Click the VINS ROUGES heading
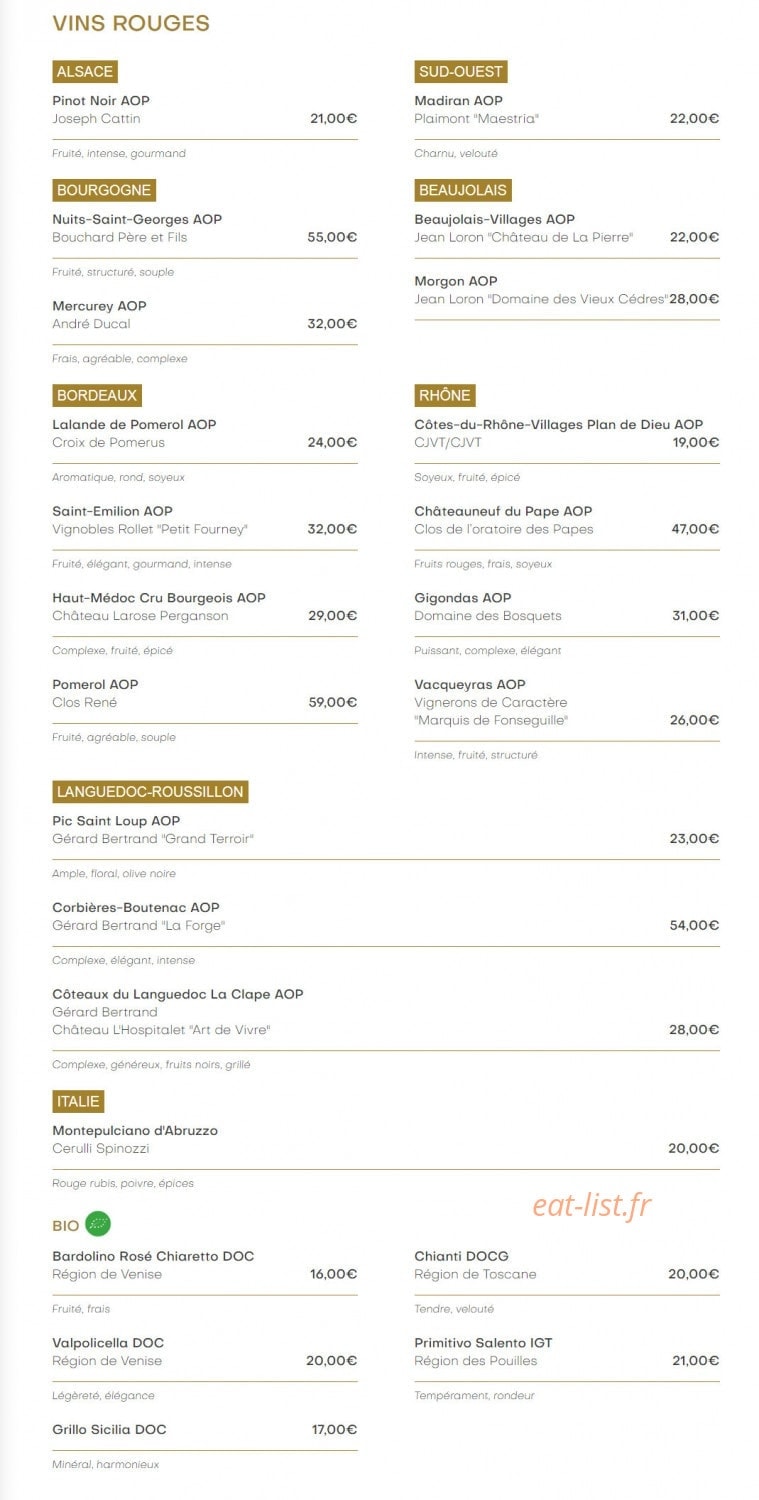 131,24
